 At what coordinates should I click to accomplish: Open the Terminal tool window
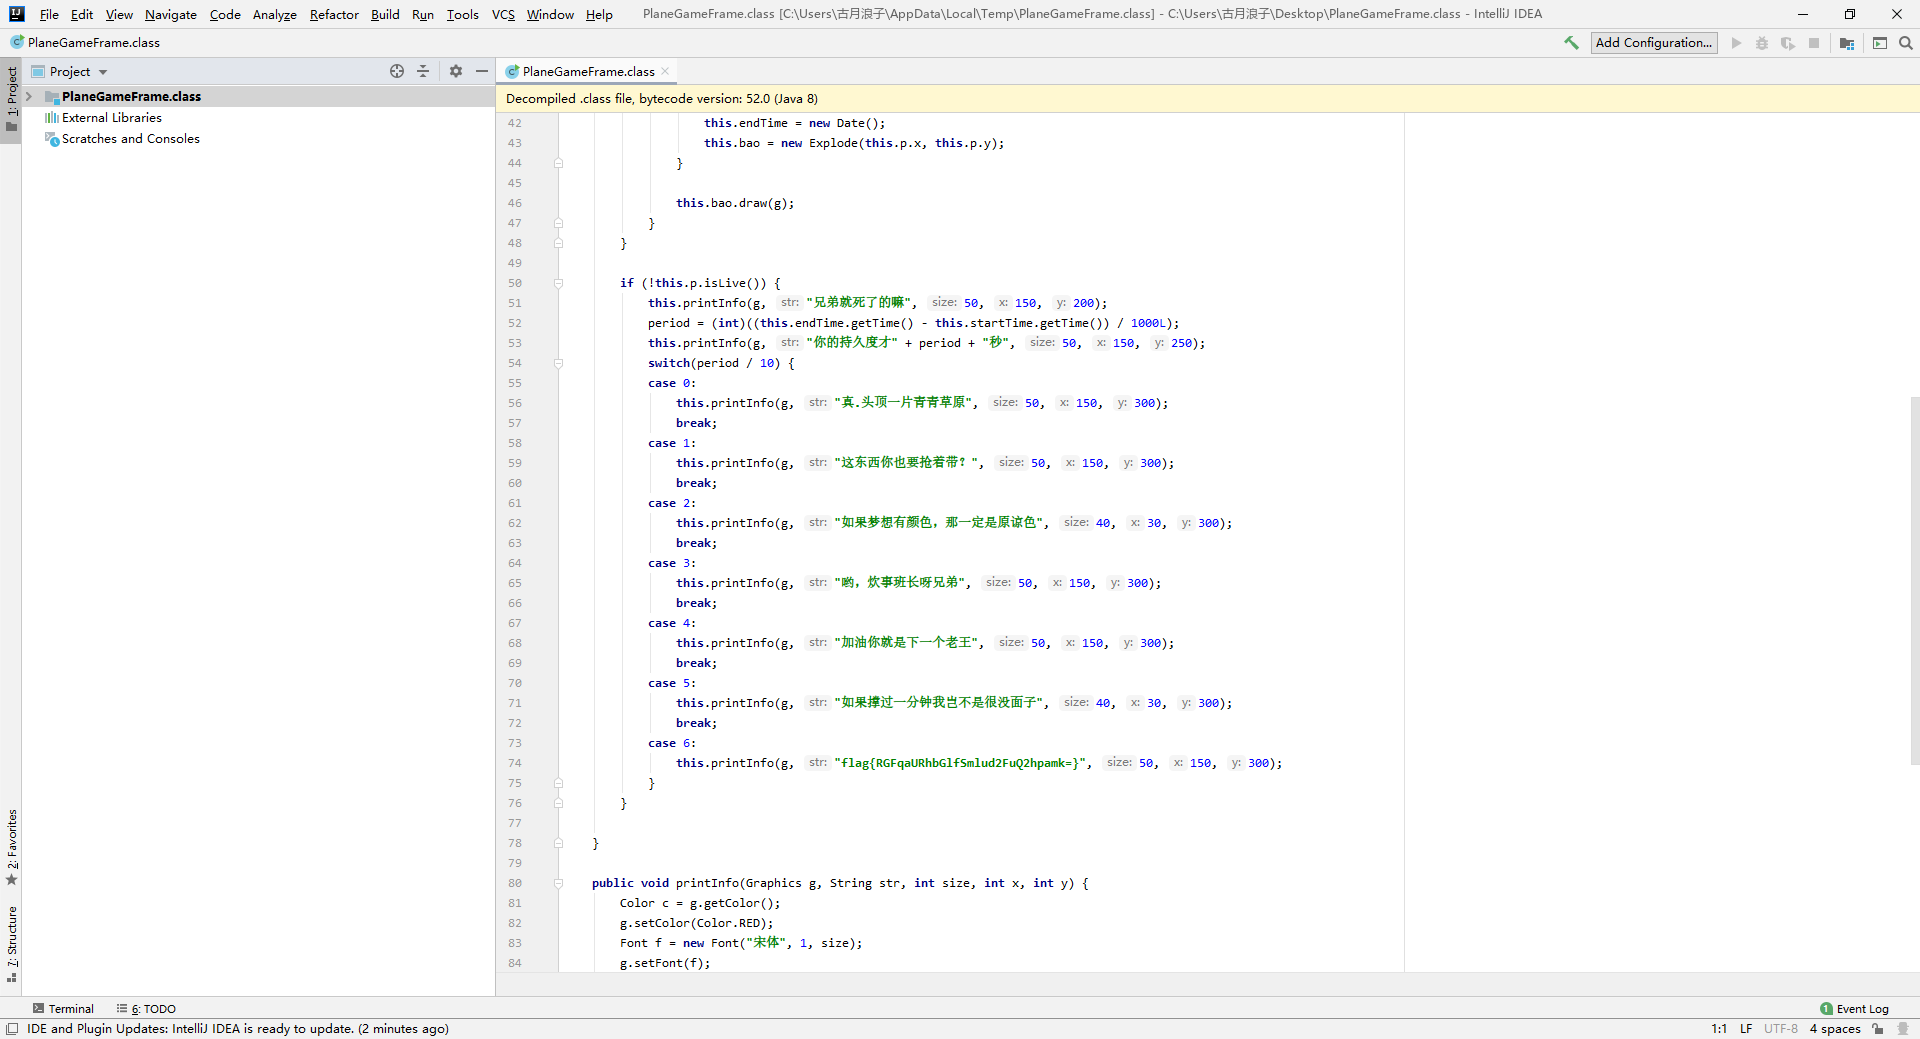point(63,1009)
